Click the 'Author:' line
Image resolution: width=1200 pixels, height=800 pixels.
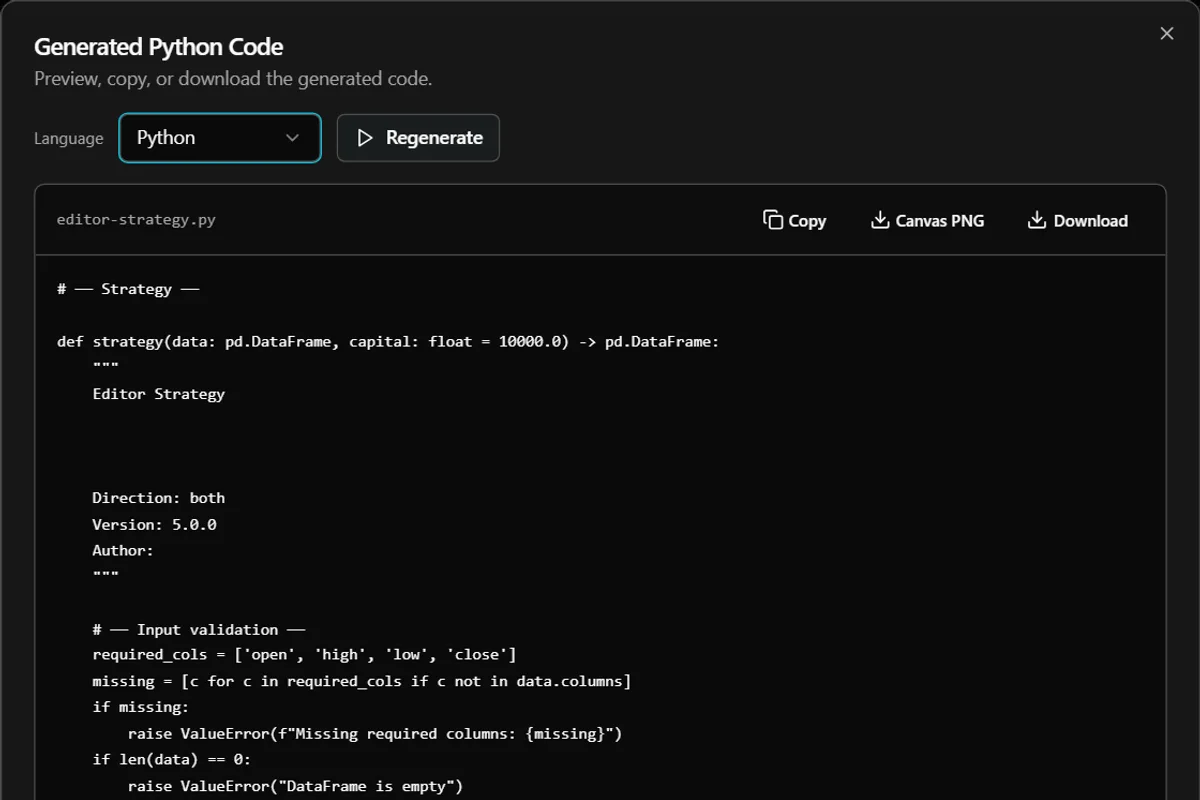click(x=123, y=550)
